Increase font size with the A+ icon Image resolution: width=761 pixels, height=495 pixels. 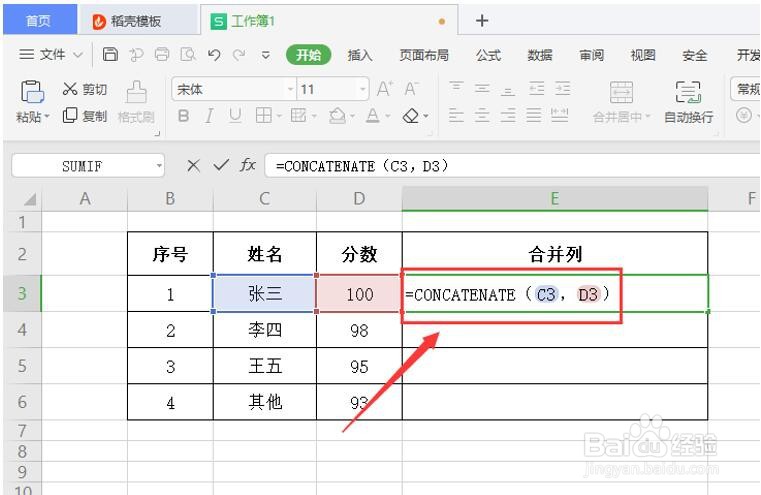coord(385,89)
